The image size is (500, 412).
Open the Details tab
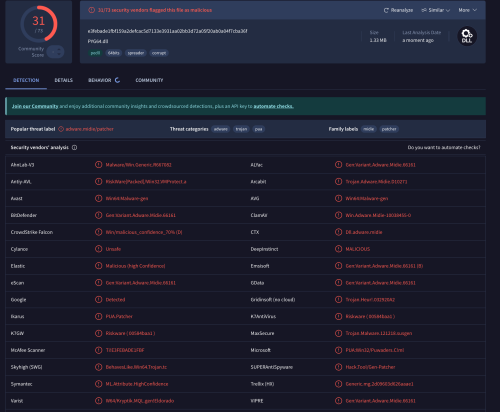64,80
